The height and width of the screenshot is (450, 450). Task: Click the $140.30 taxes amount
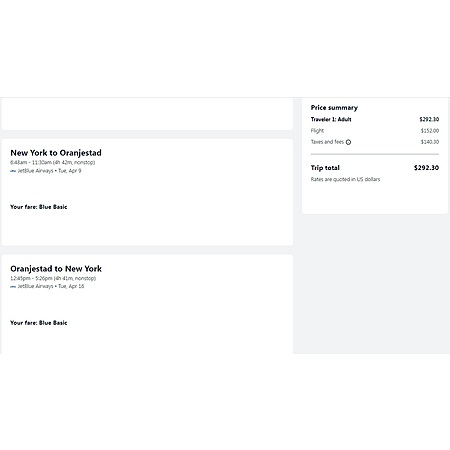point(430,142)
